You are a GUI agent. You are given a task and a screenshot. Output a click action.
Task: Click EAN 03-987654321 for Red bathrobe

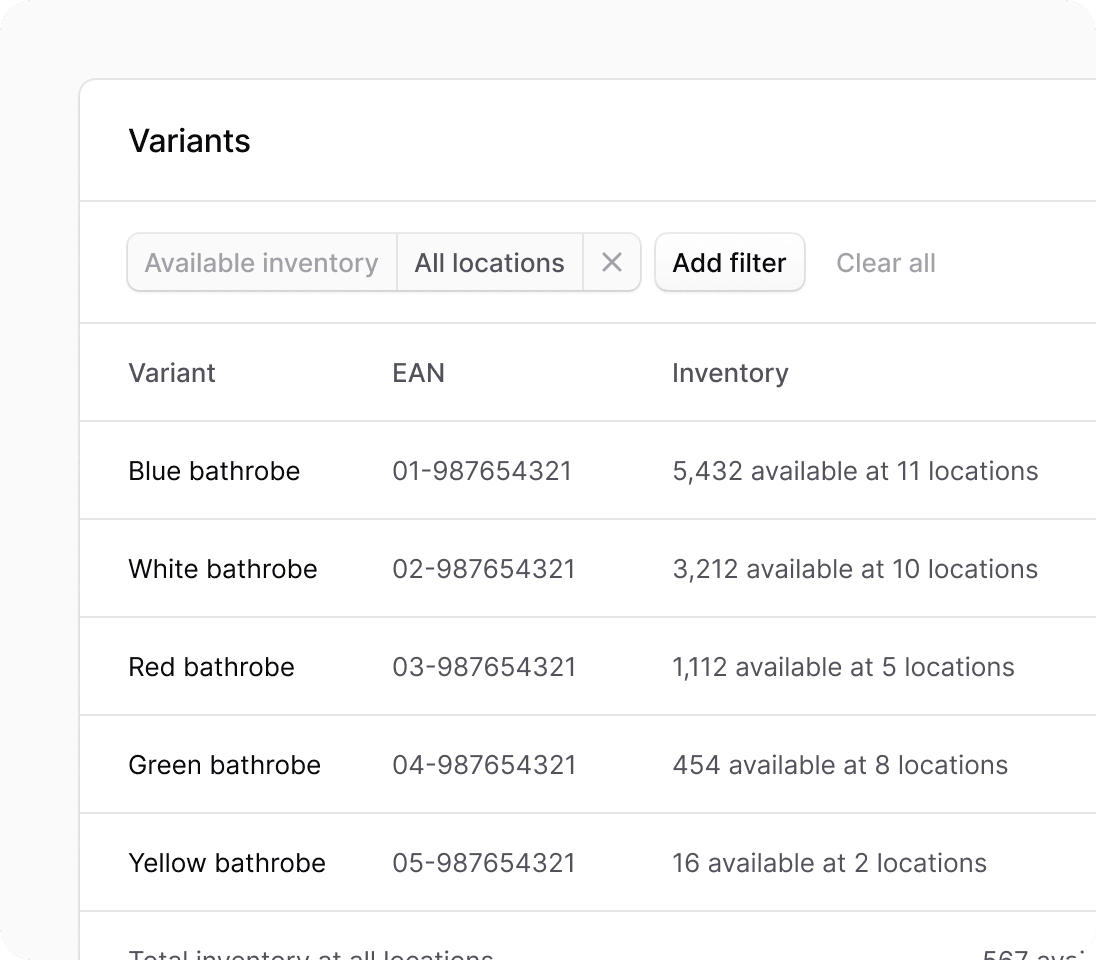(x=483, y=666)
